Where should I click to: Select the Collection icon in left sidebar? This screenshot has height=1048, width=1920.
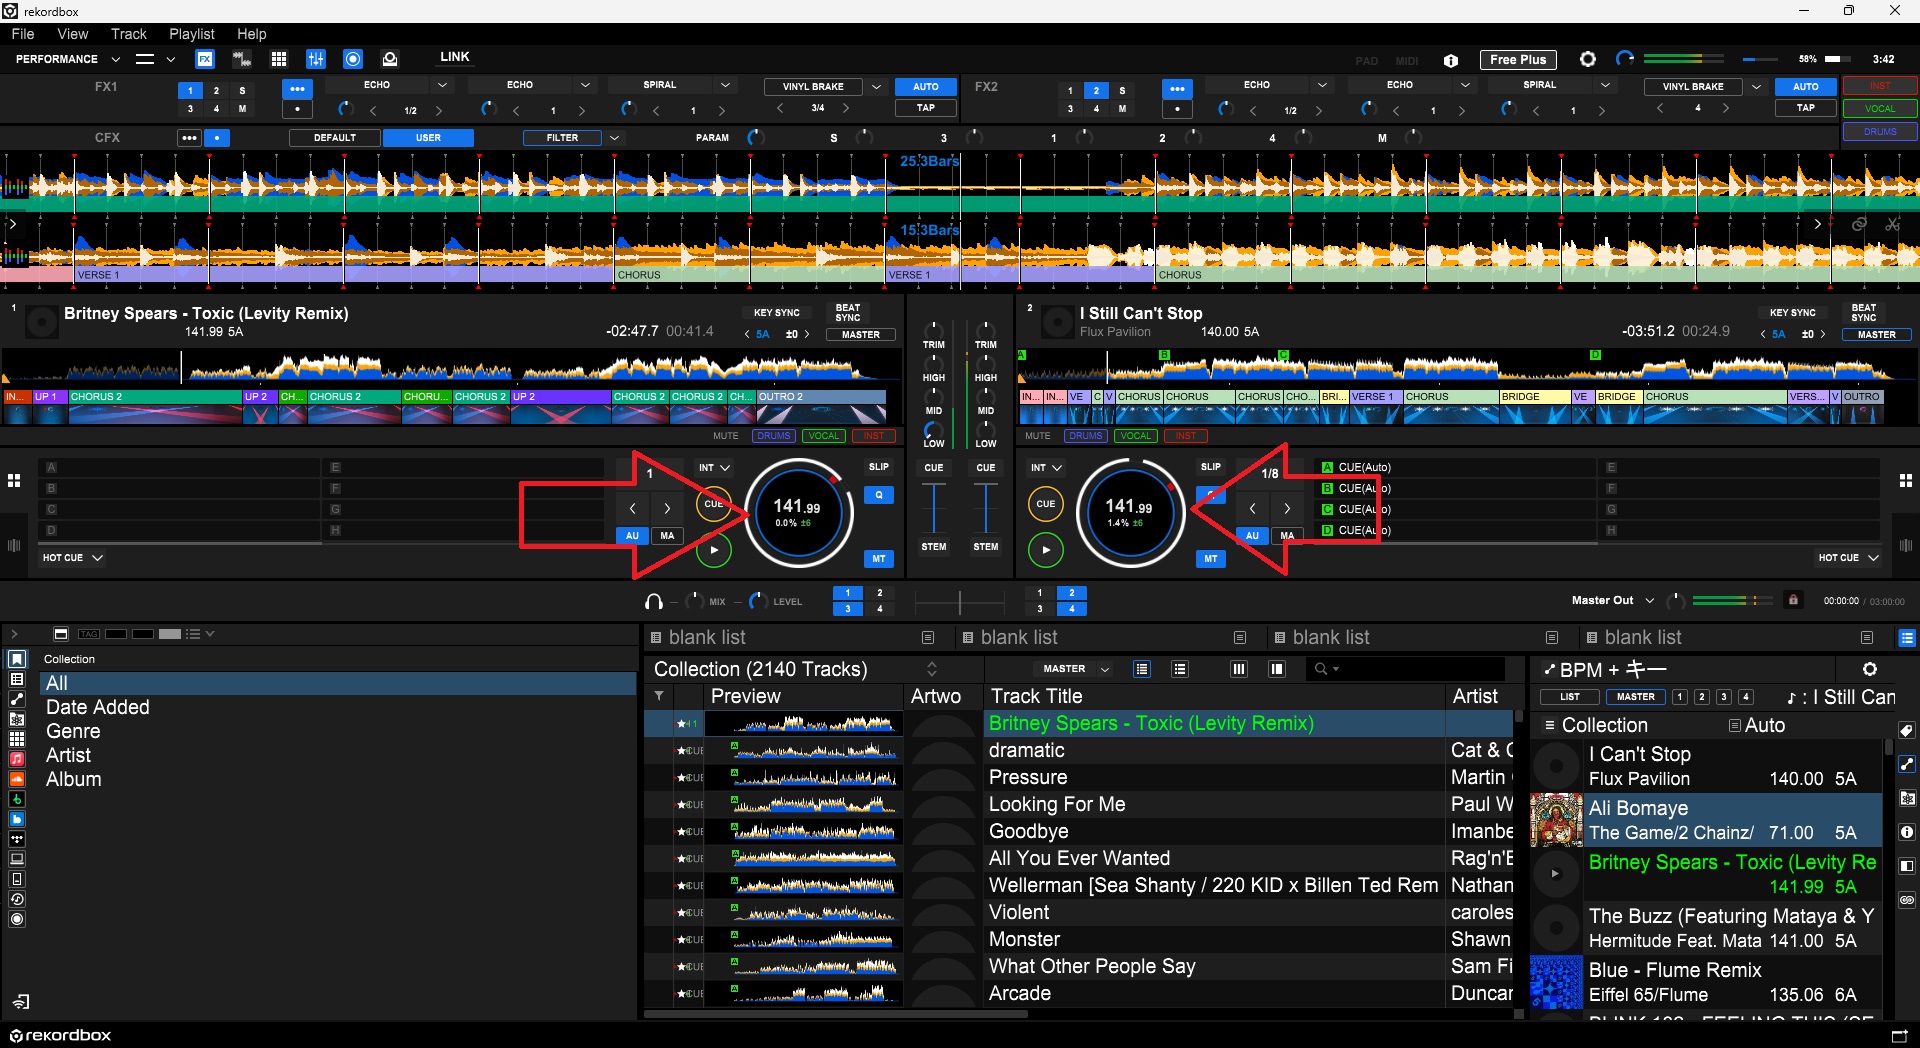click(17, 659)
